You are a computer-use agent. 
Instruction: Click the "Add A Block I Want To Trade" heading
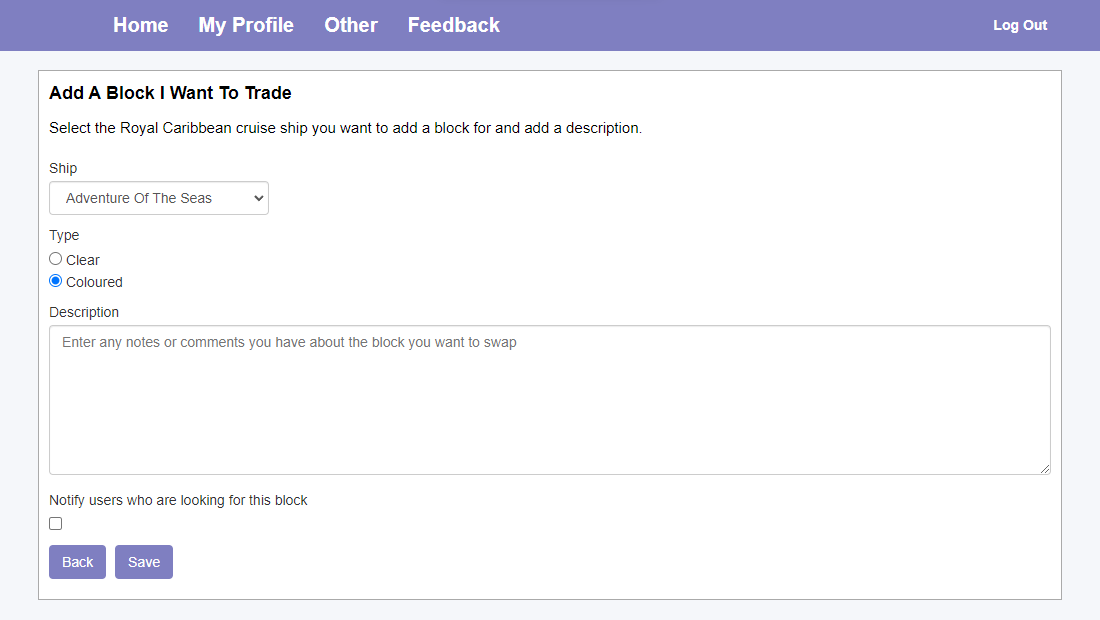coord(170,93)
